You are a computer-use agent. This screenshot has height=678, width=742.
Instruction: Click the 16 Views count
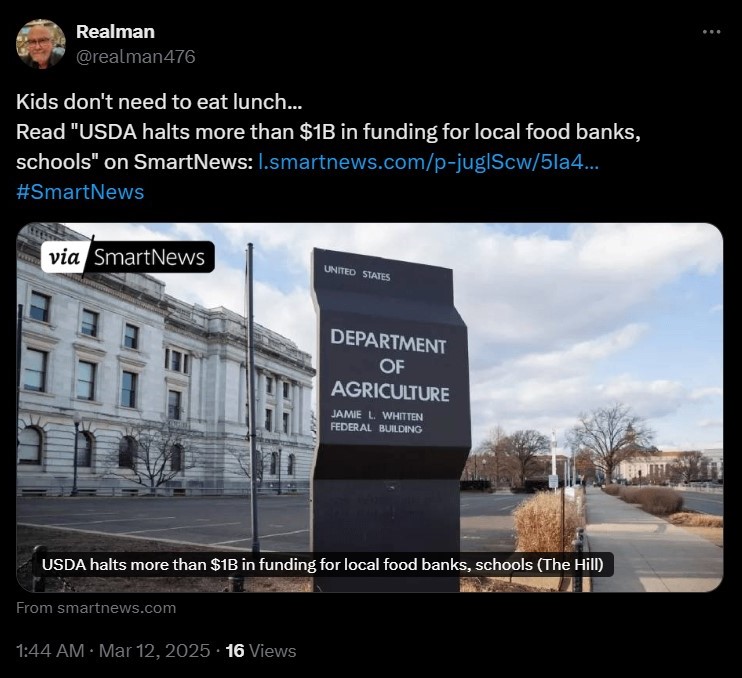[261, 651]
